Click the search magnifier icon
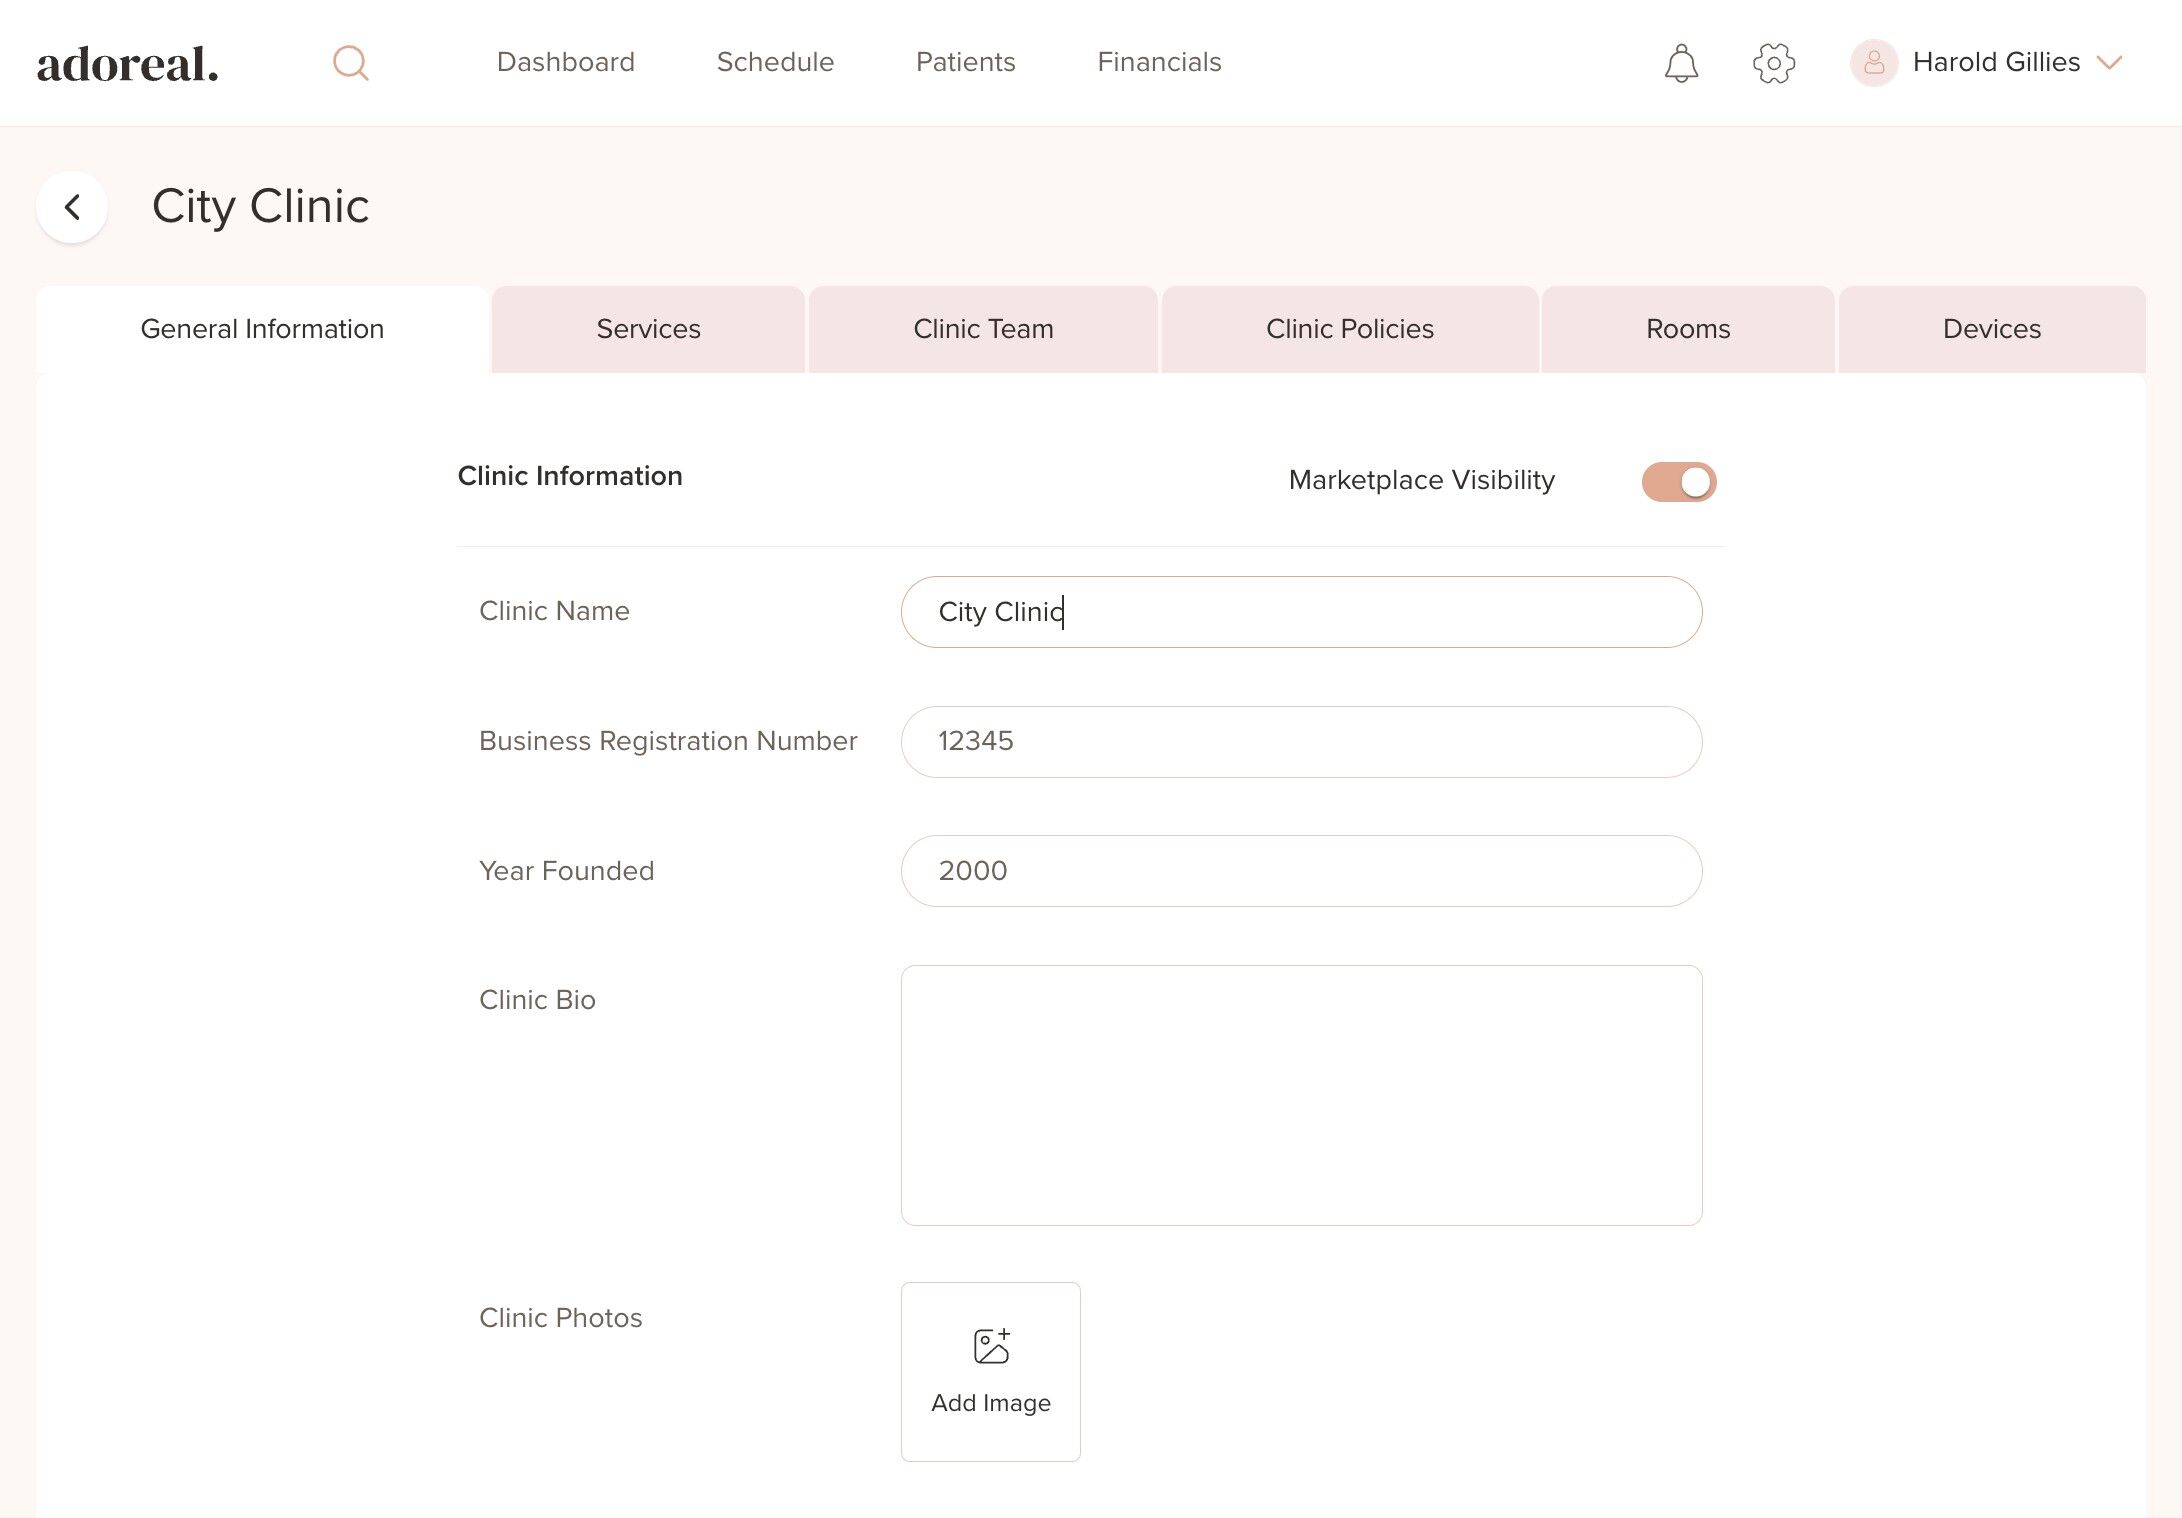The height and width of the screenshot is (1518, 2182). [350, 63]
